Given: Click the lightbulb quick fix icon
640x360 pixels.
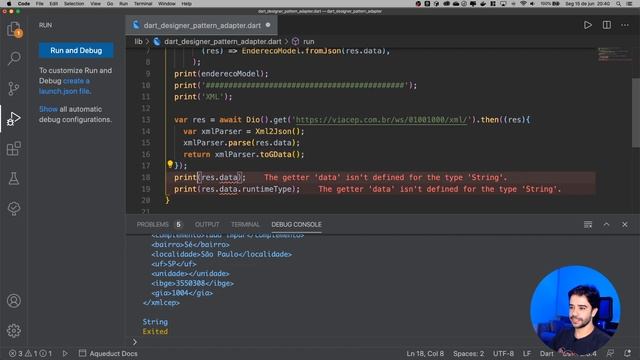Looking at the screenshot, I should (170, 164).
